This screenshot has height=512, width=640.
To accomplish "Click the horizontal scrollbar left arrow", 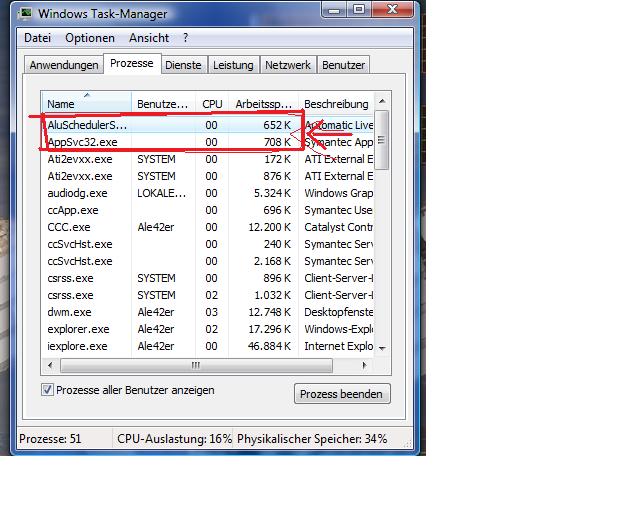I will (x=49, y=364).
